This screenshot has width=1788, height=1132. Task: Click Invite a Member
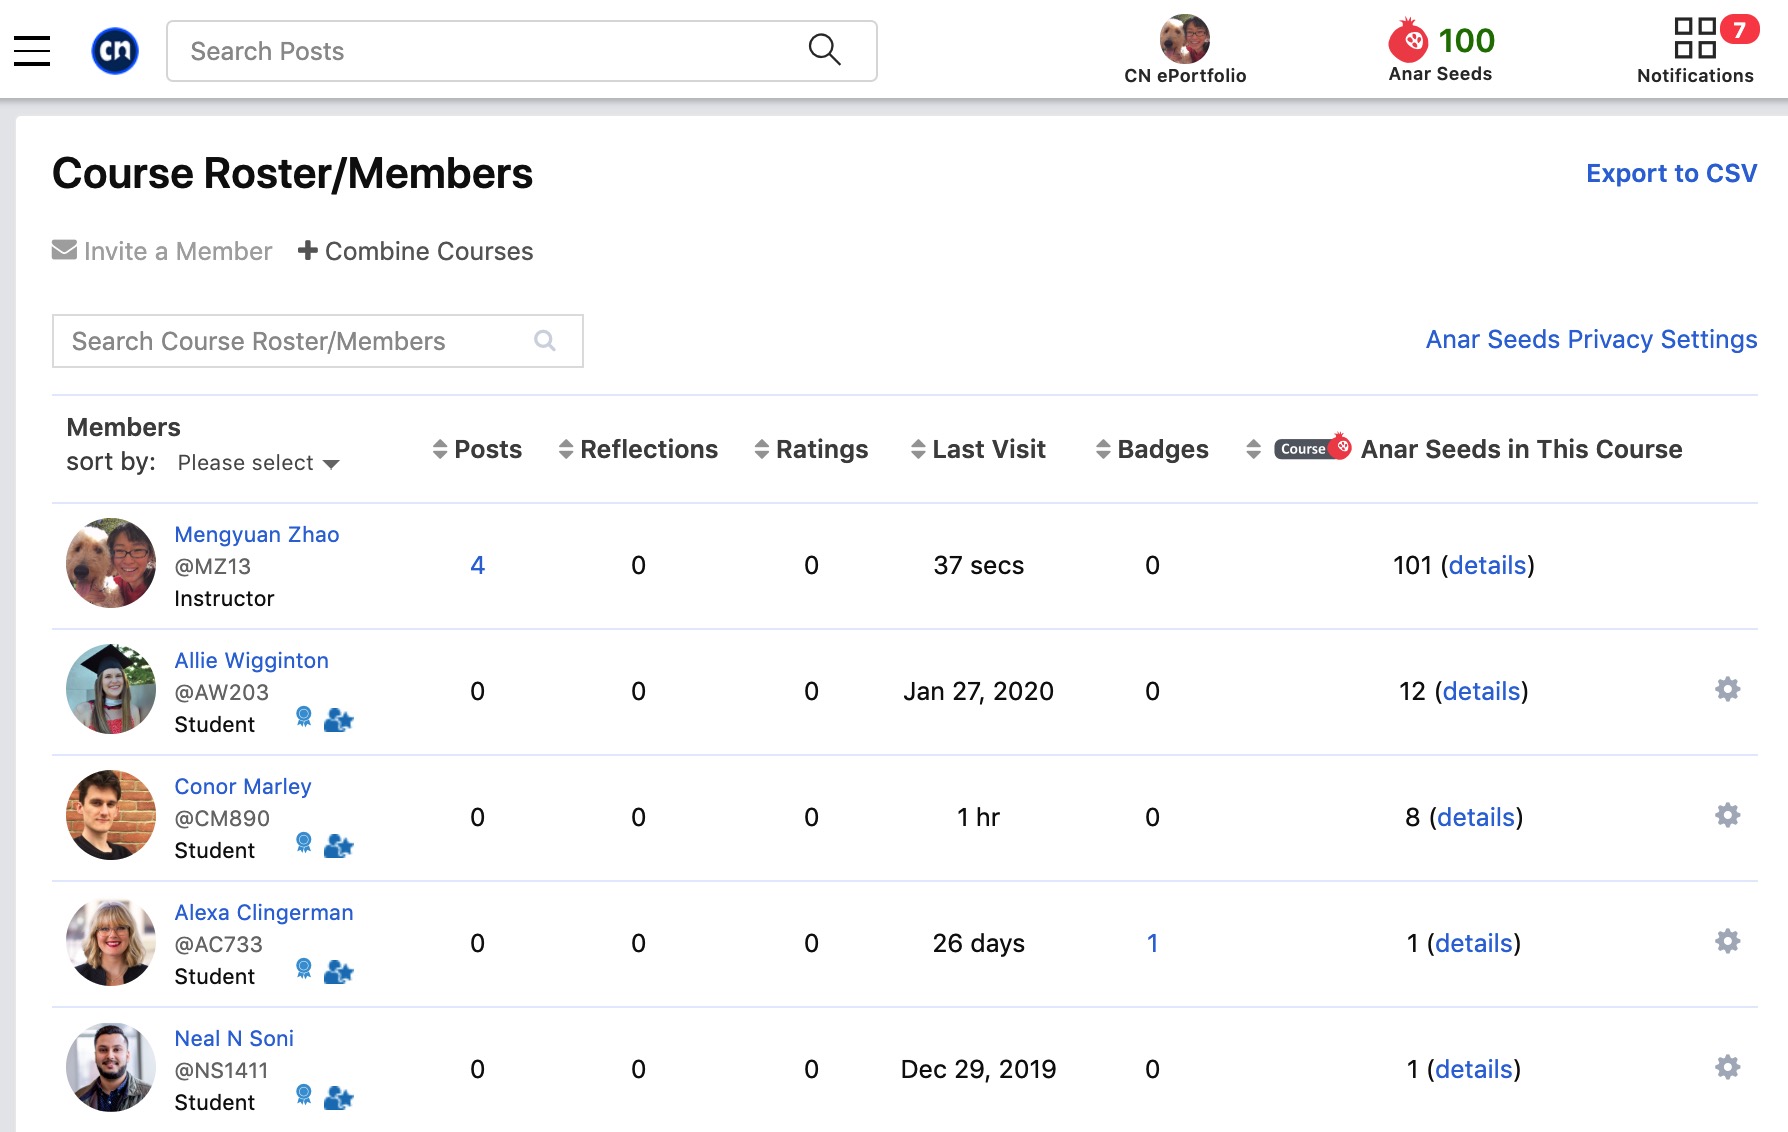tap(162, 251)
